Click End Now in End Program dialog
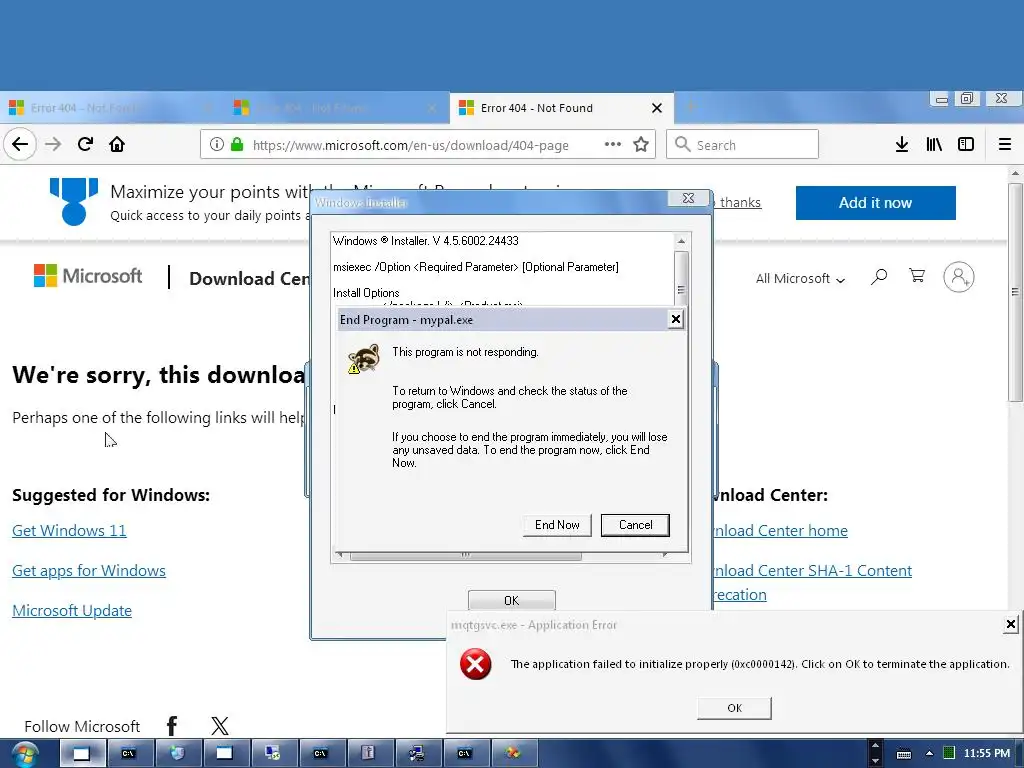This screenshot has width=1024, height=768. point(557,525)
